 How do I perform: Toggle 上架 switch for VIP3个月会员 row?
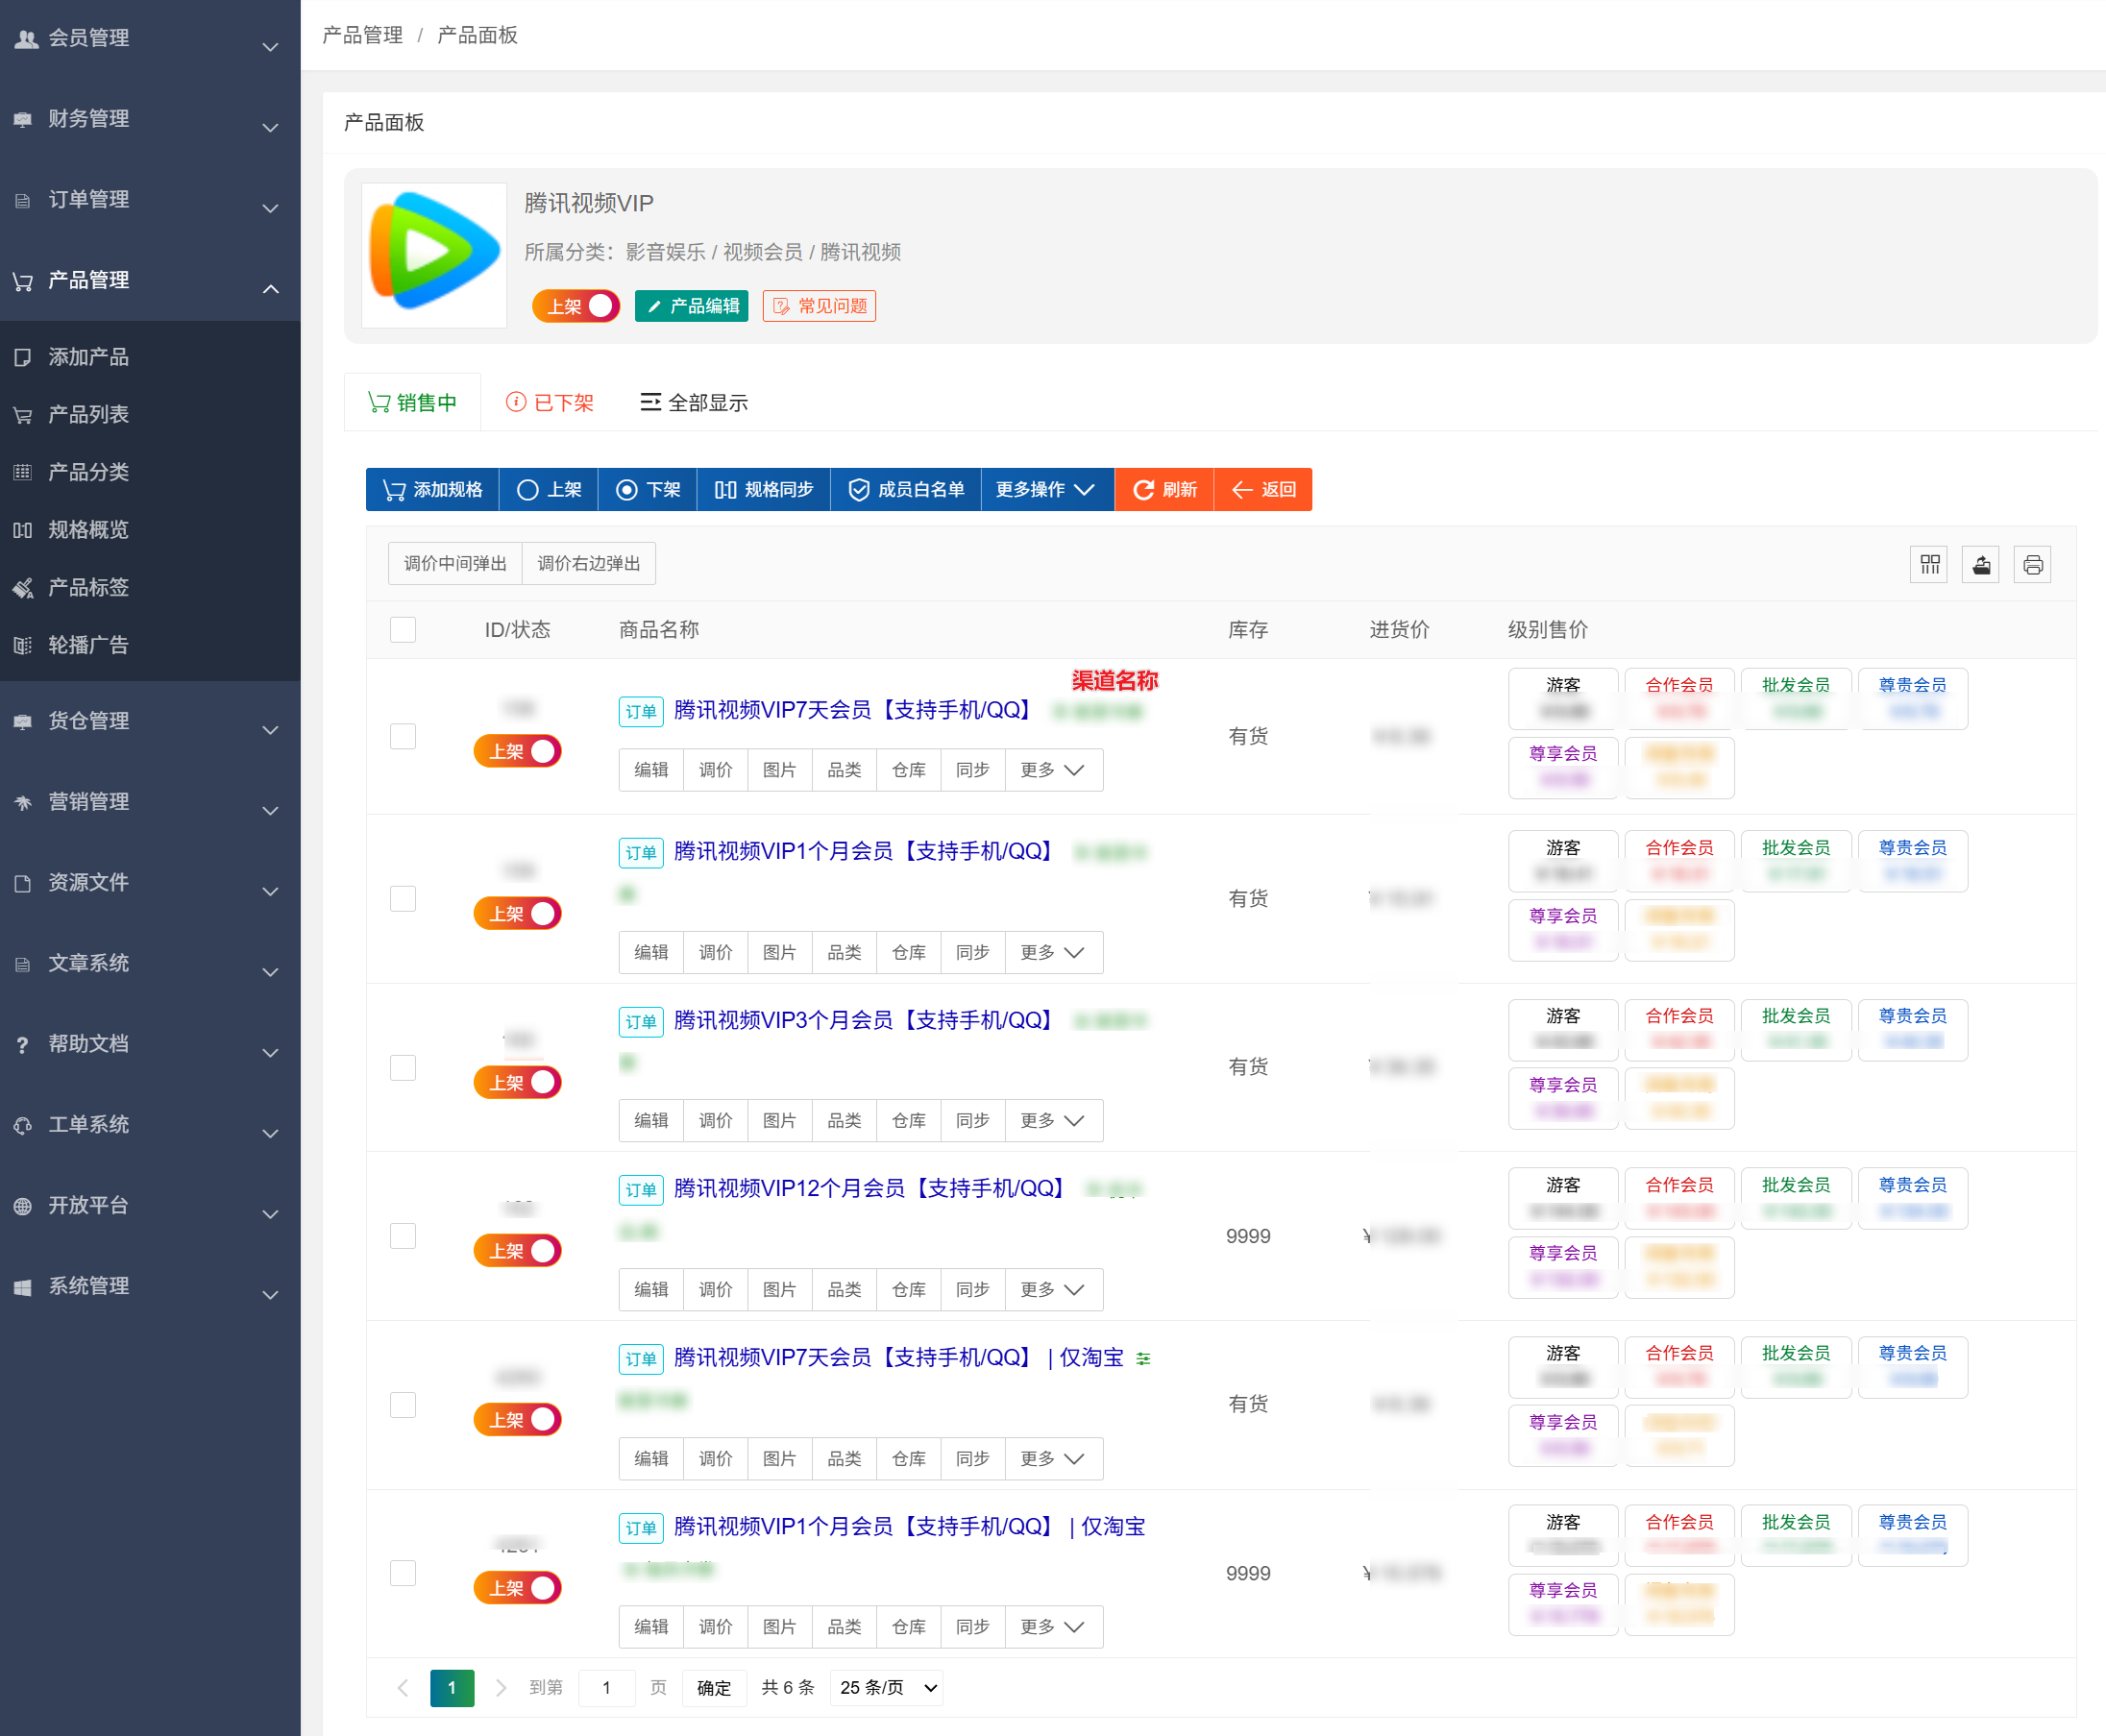pyautogui.click(x=518, y=1083)
